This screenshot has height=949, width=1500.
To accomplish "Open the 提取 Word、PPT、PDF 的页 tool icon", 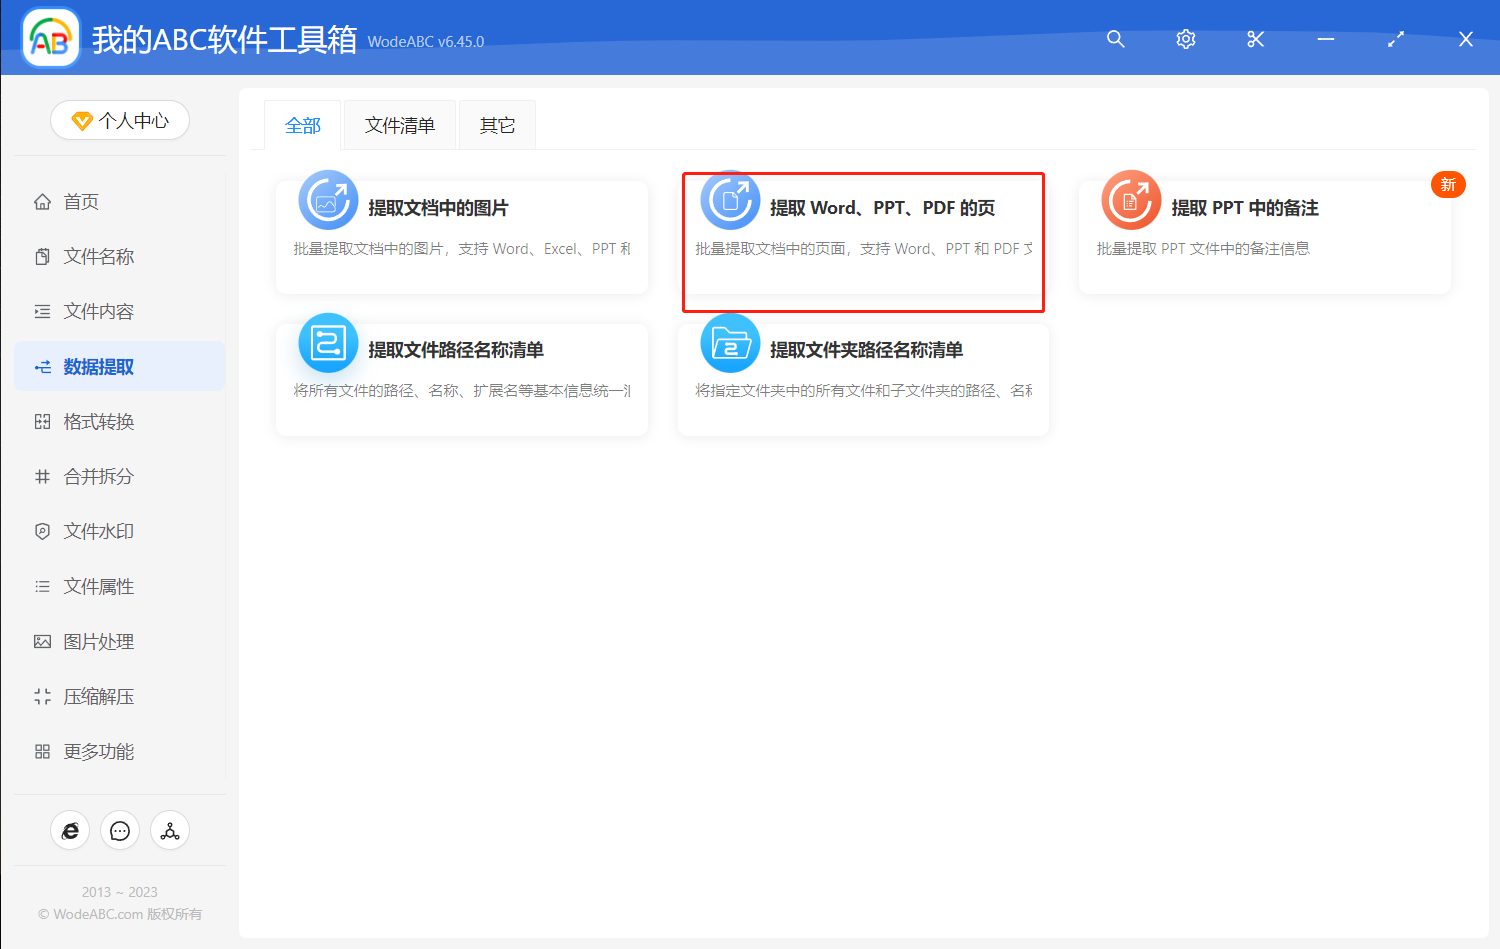I will pos(730,200).
